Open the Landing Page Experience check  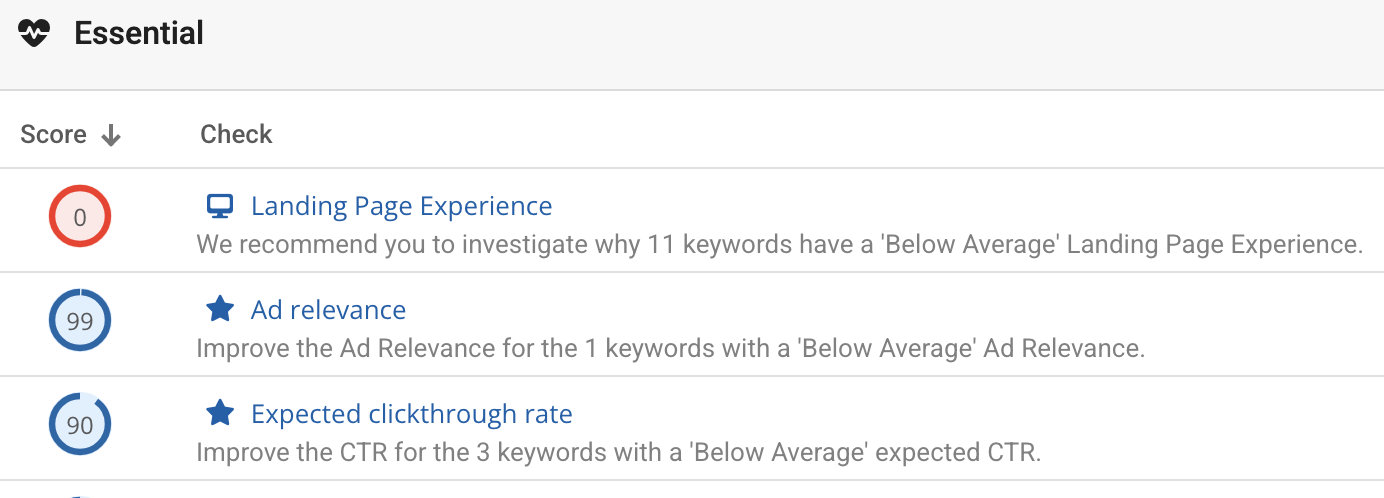[401, 206]
